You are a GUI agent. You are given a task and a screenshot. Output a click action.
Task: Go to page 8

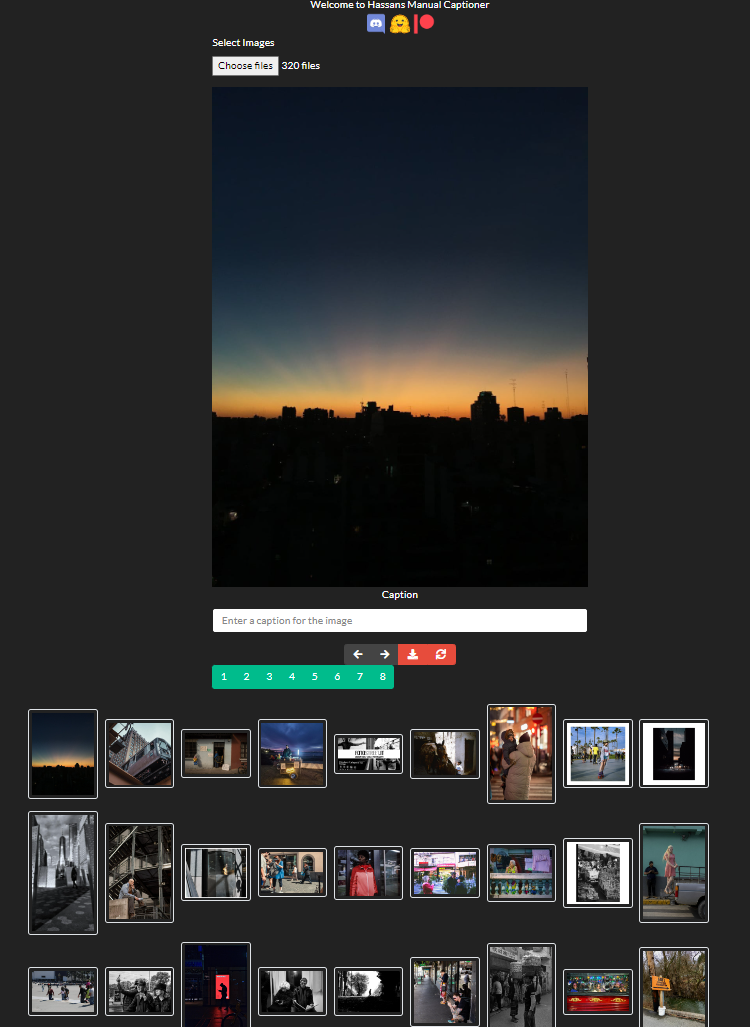pos(383,677)
